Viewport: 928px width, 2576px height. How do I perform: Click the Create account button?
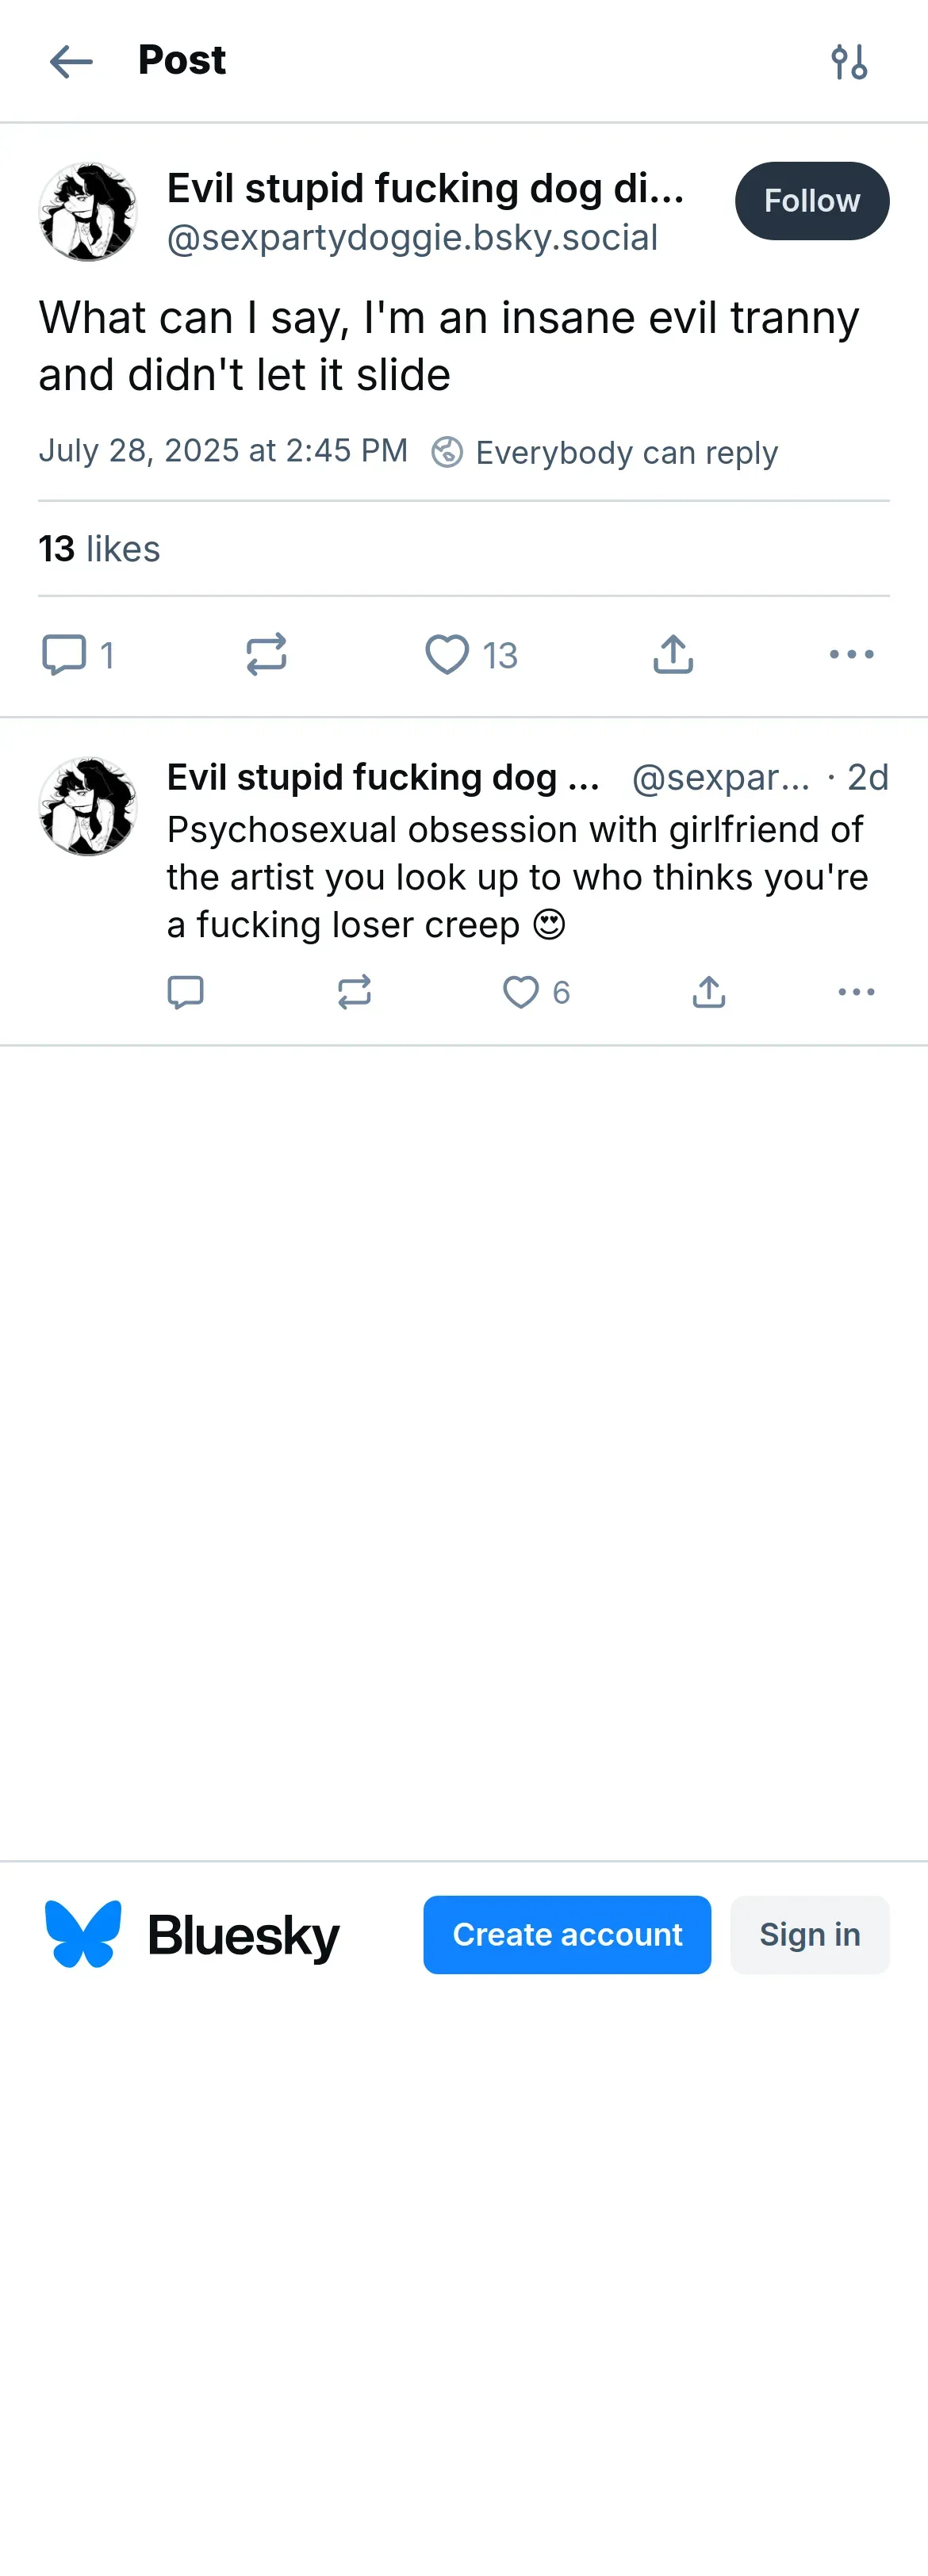(566, 1934)
